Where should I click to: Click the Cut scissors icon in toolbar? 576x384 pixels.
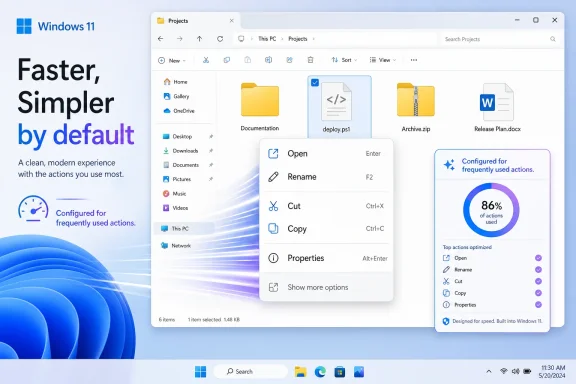(x=206, y=60)
